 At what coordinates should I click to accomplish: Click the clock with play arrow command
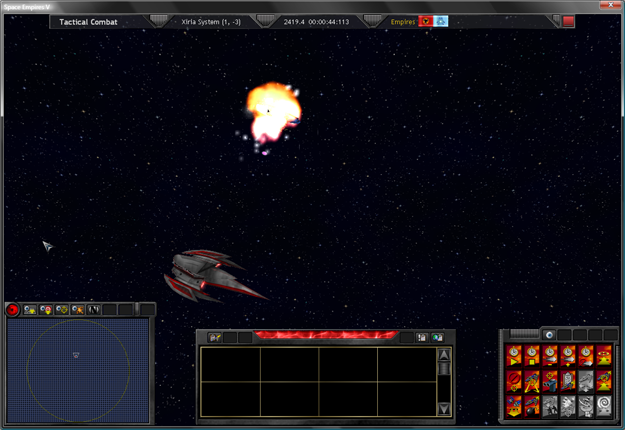point(514,355)
